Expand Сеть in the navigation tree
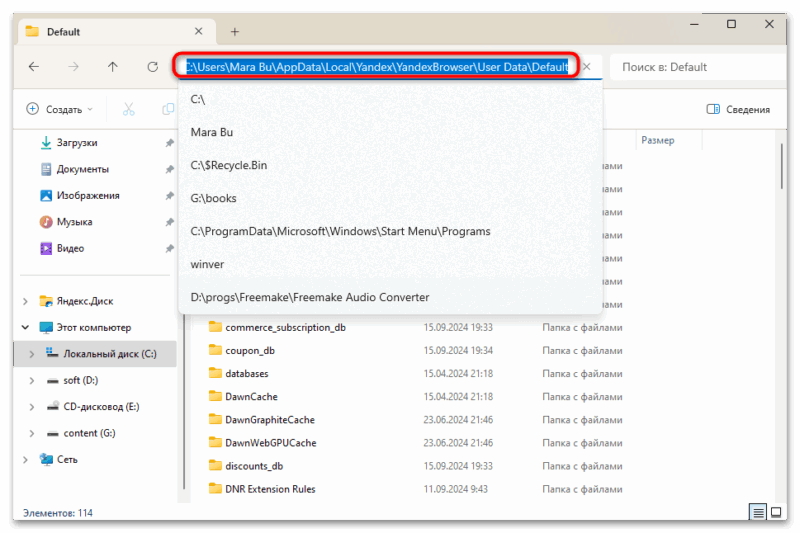The width and height of the screenshot is (800, 533). (x=26, y=460)
